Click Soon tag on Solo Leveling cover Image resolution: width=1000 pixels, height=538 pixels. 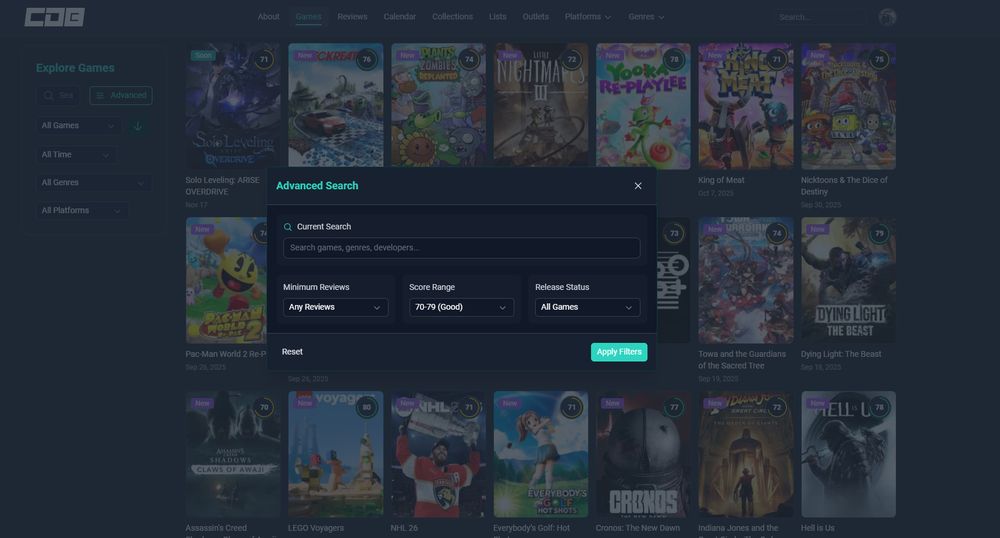(203, 55)
